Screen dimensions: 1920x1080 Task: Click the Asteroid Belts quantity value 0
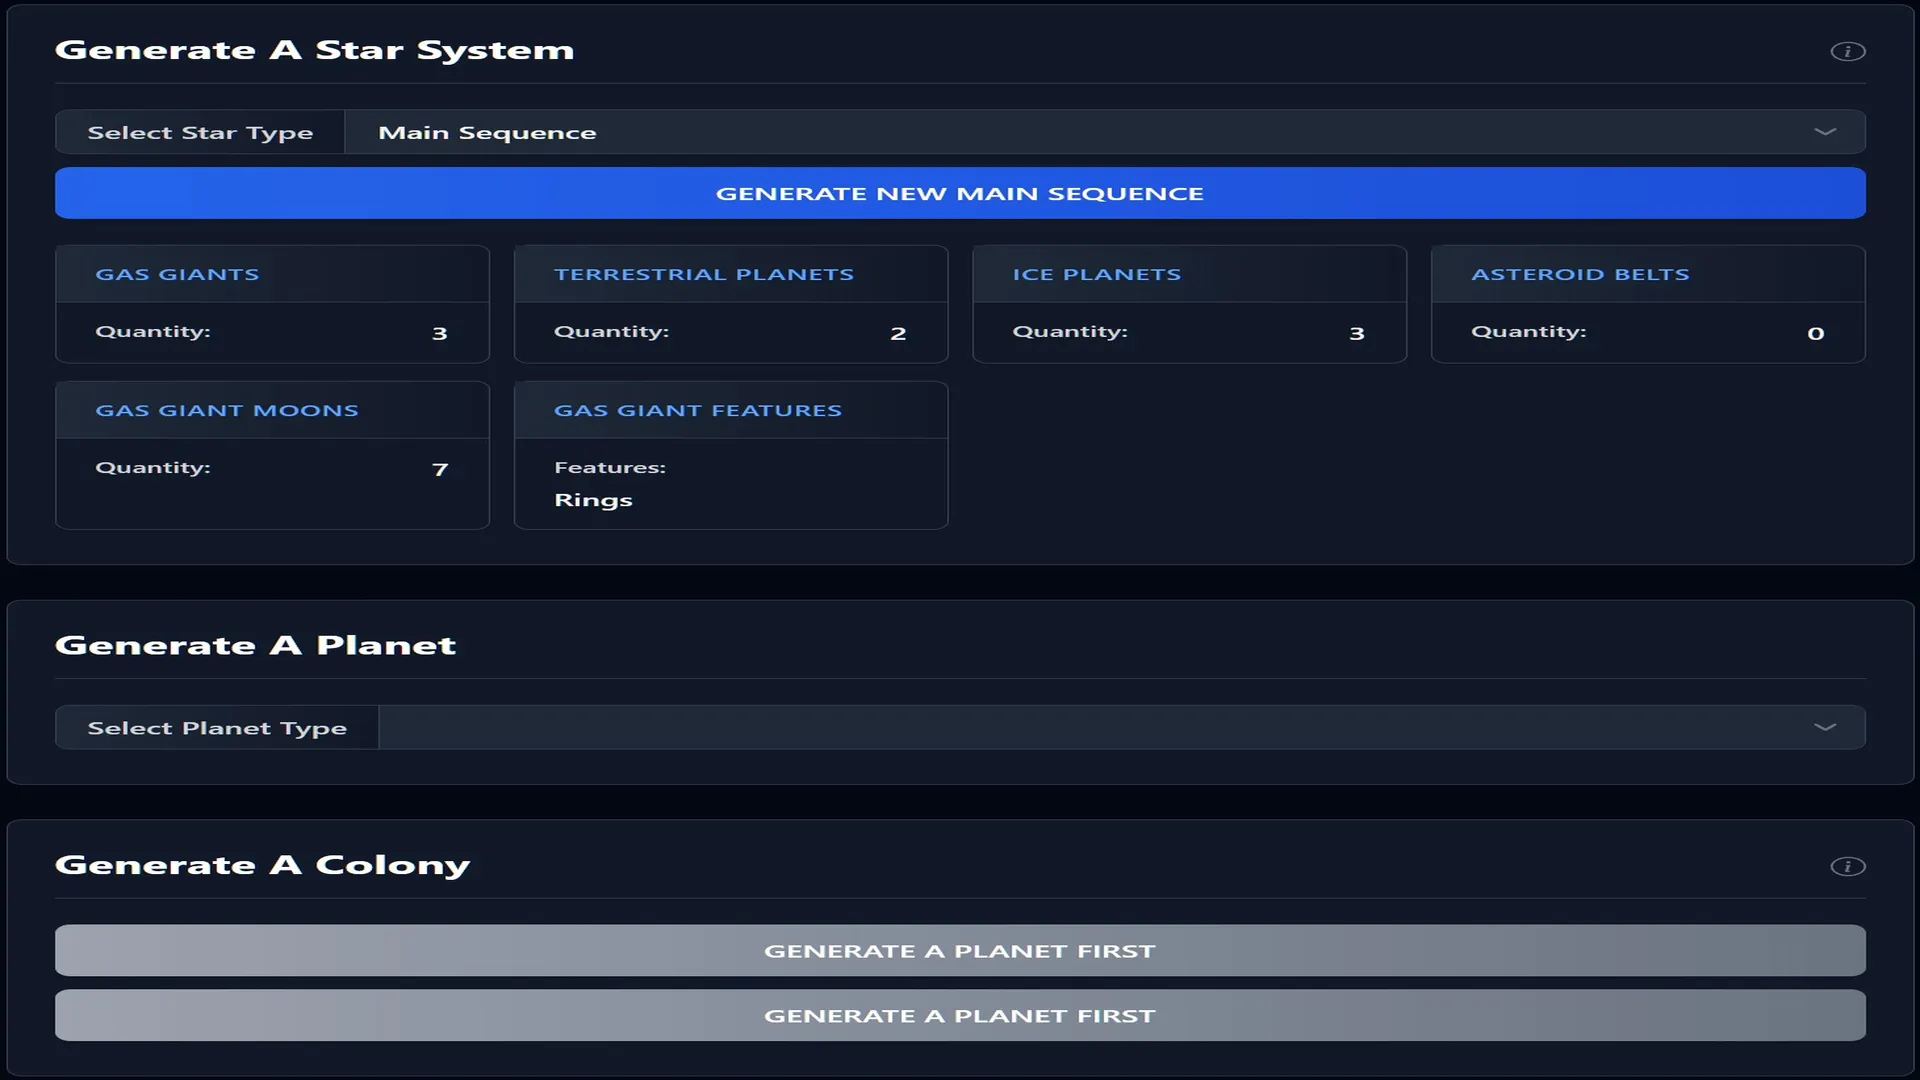coord(1816,333)
